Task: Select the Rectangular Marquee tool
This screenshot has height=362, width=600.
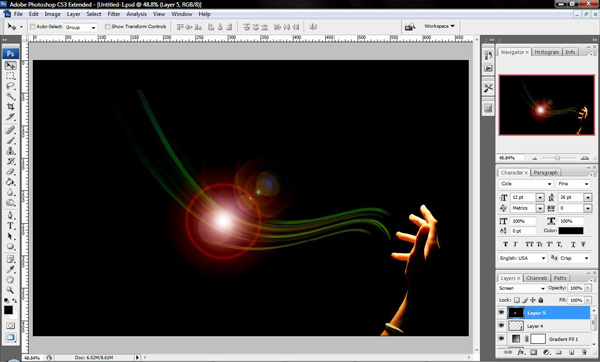Action: [10, 76]
